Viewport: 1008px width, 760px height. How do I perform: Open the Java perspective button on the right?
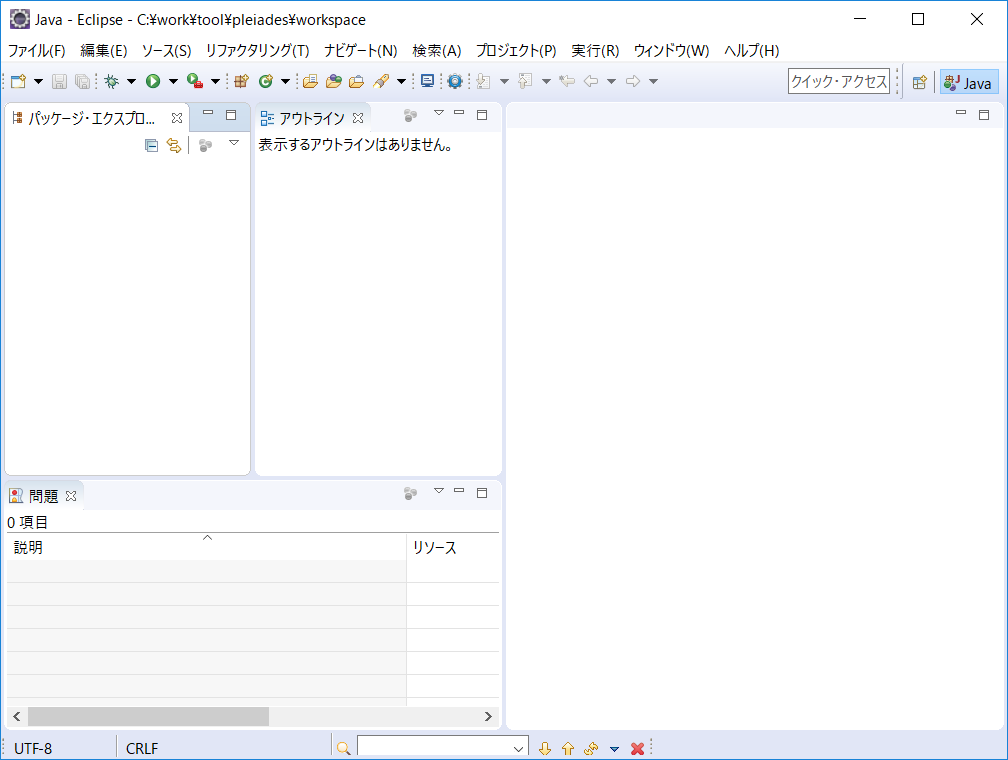click(x=968, y=82)
